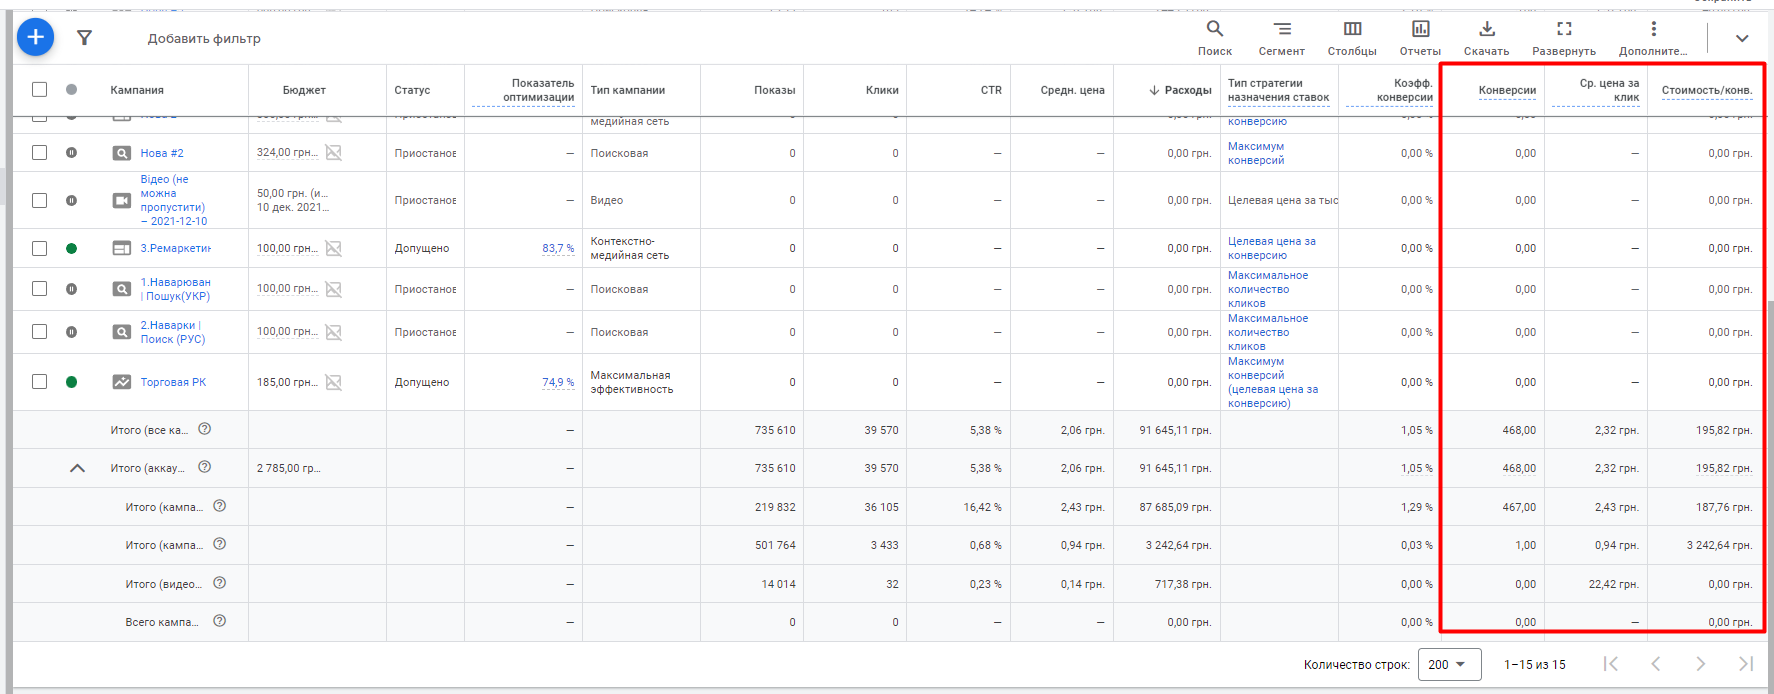Viewport: 1774px width, 694px height.
Task: Open the 3.Ремаркетинг campaign link
Action: tap(175, 248)
